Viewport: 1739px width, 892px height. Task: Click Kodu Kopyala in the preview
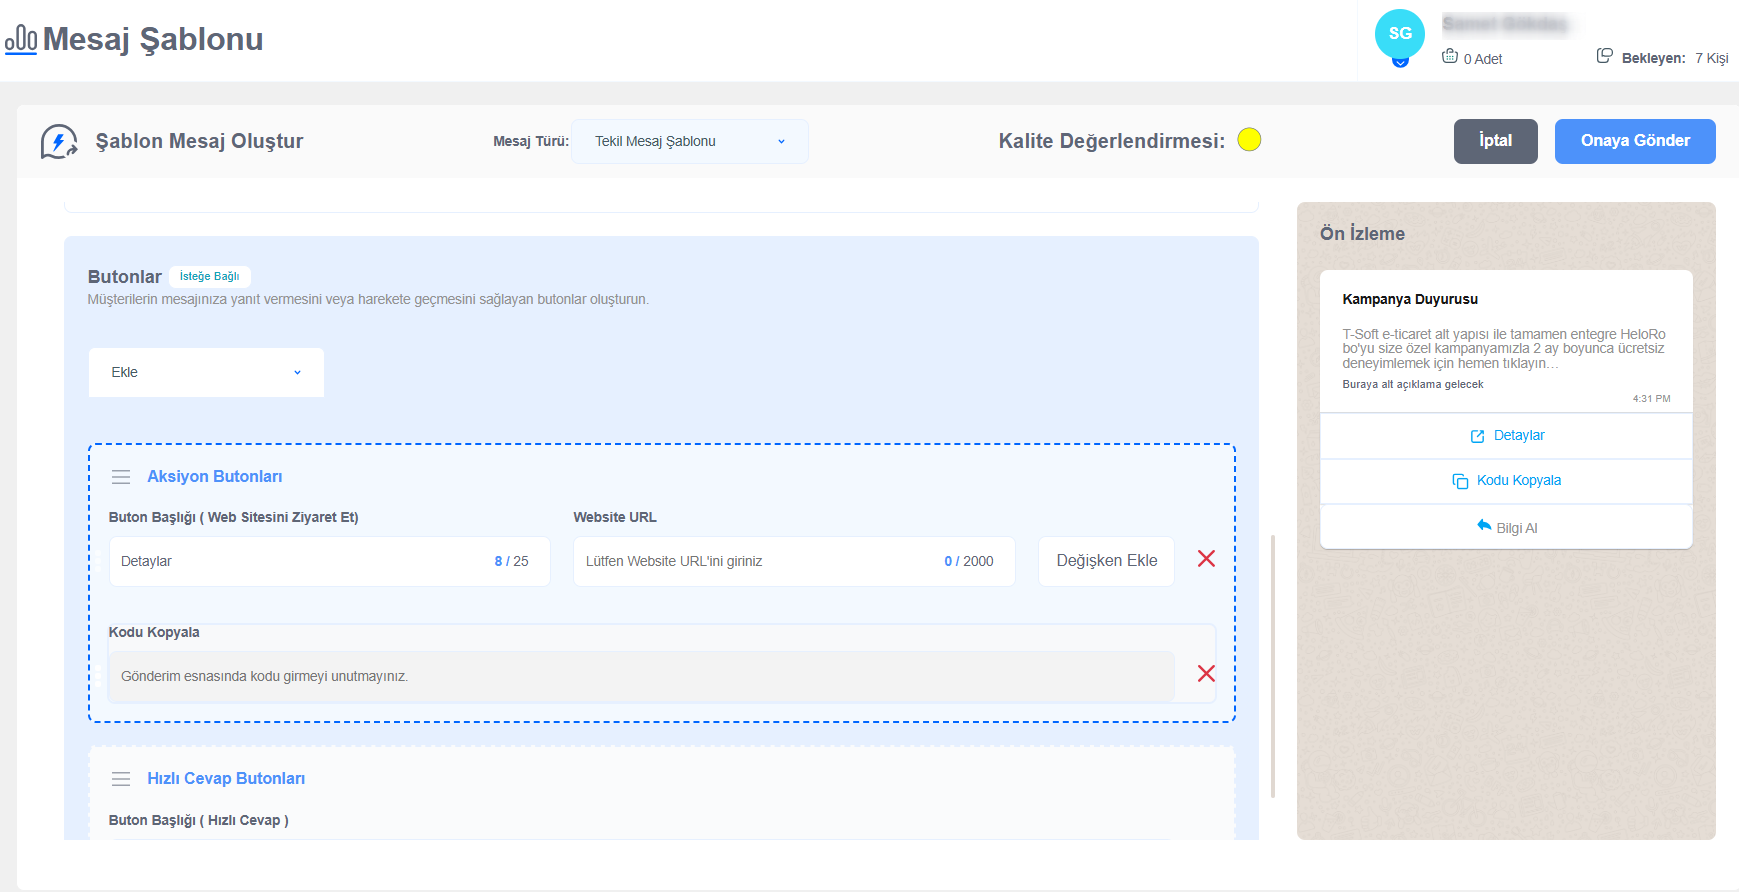[1506, 481]
